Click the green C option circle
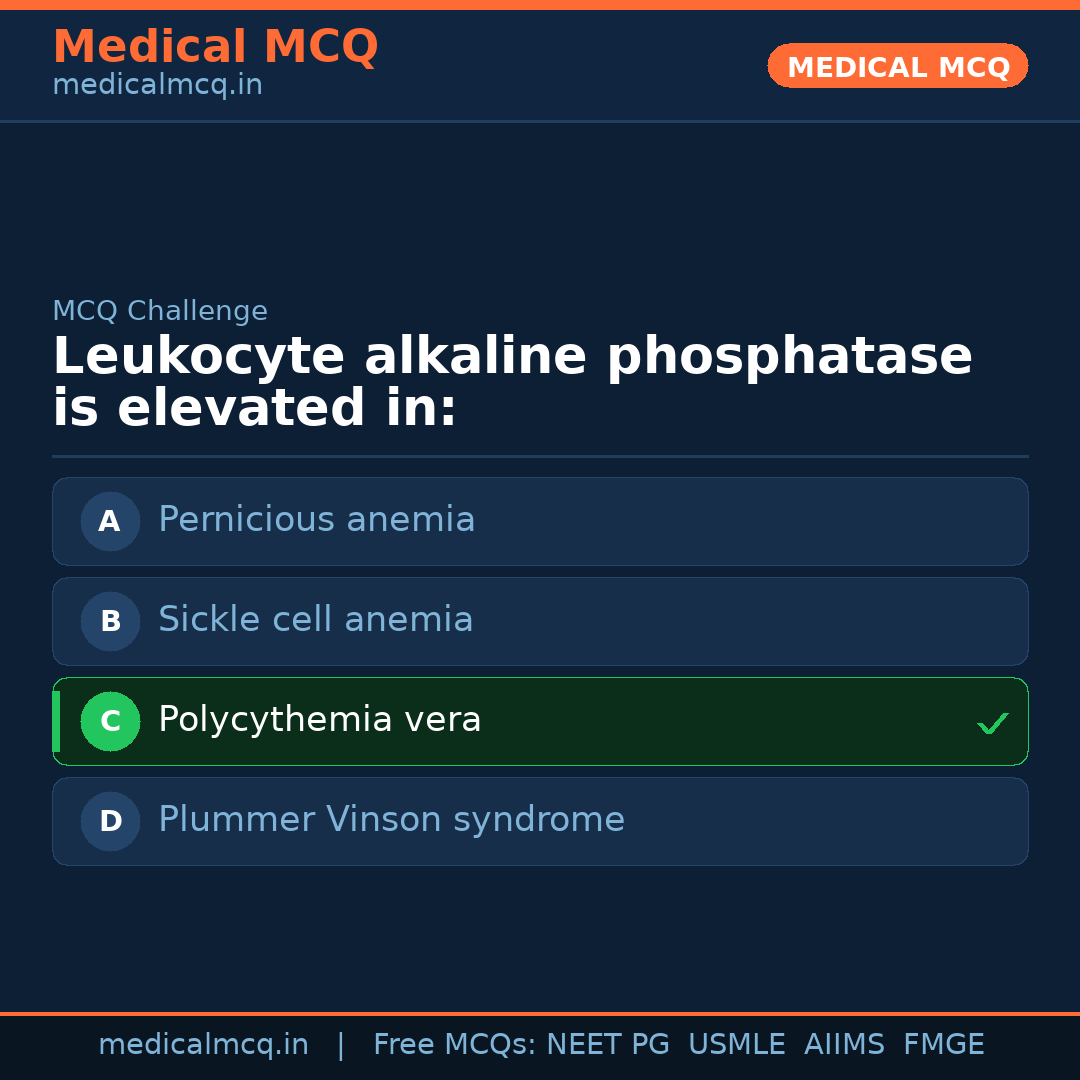Viewport: 1080px width, 1080px height. (x=110, y=721)
